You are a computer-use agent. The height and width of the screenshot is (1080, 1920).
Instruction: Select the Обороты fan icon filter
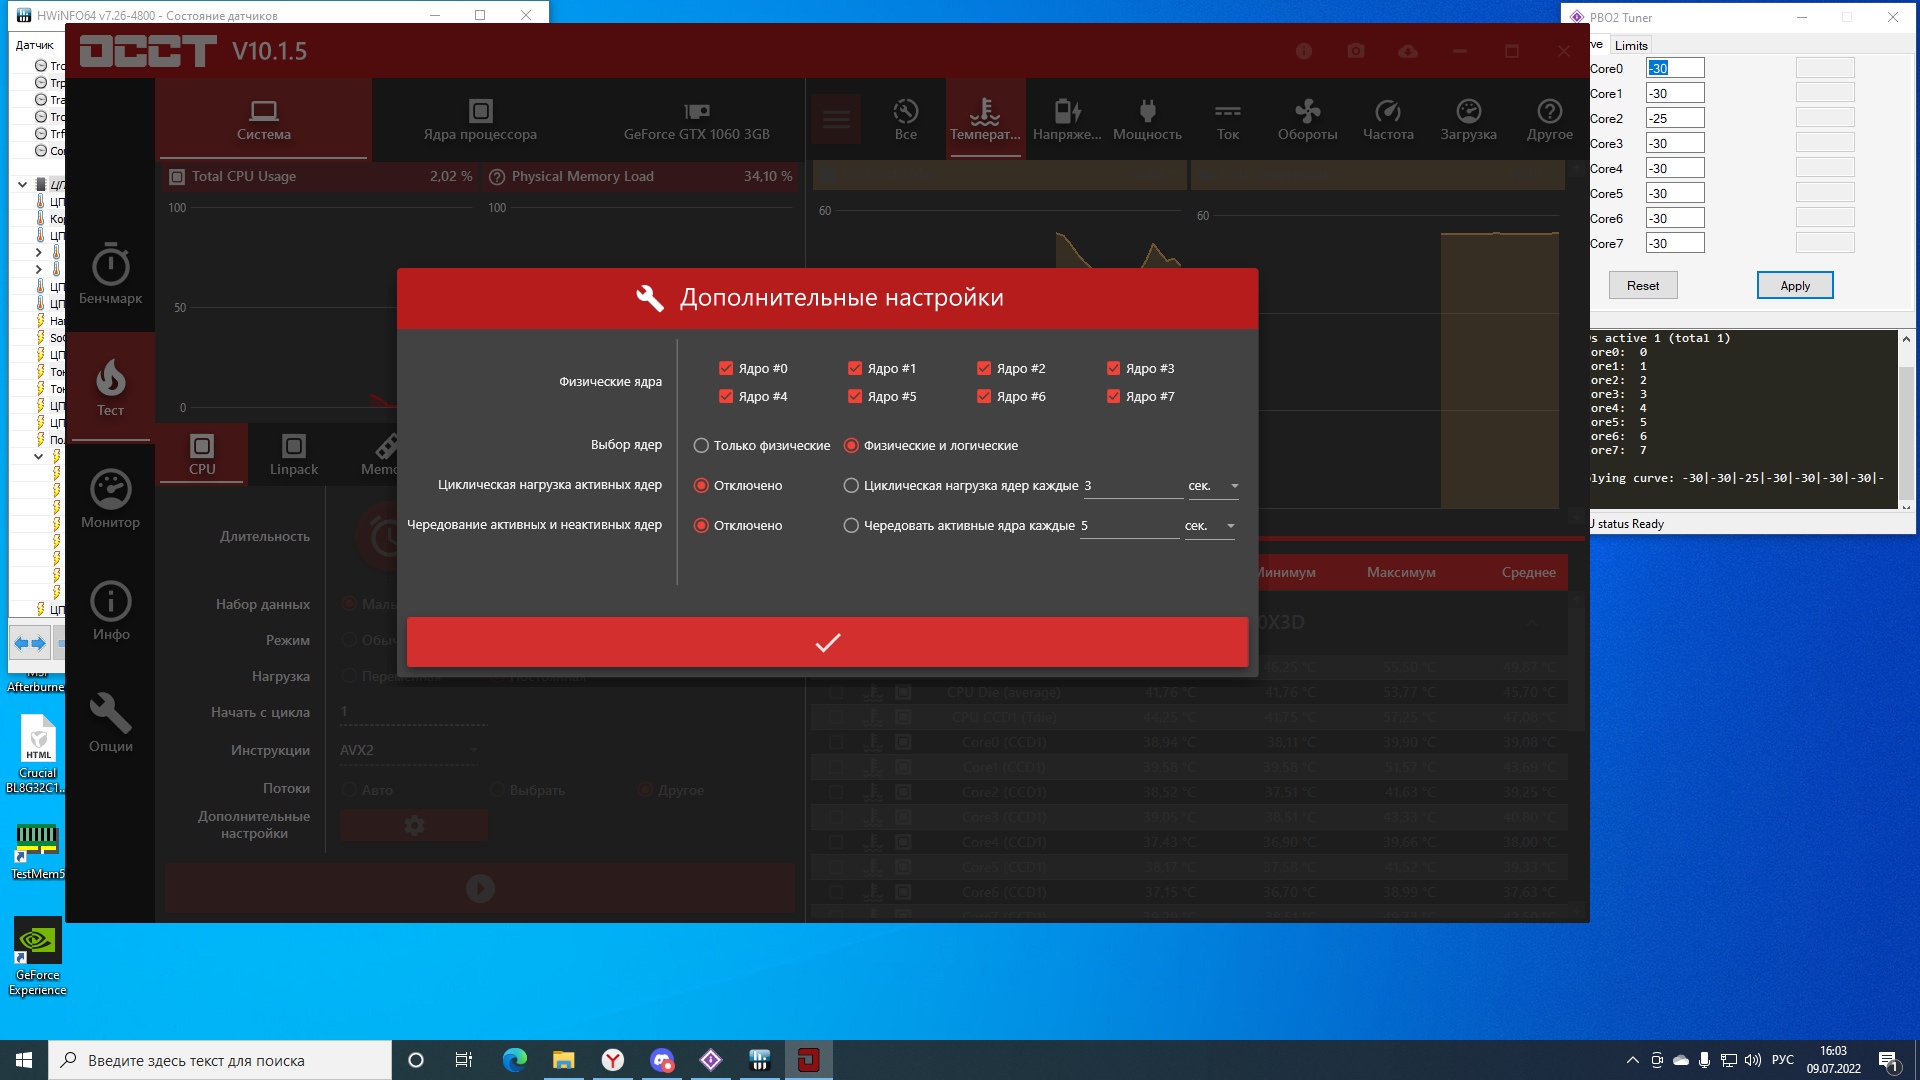pyautogui.click(x=1307, y=111)
